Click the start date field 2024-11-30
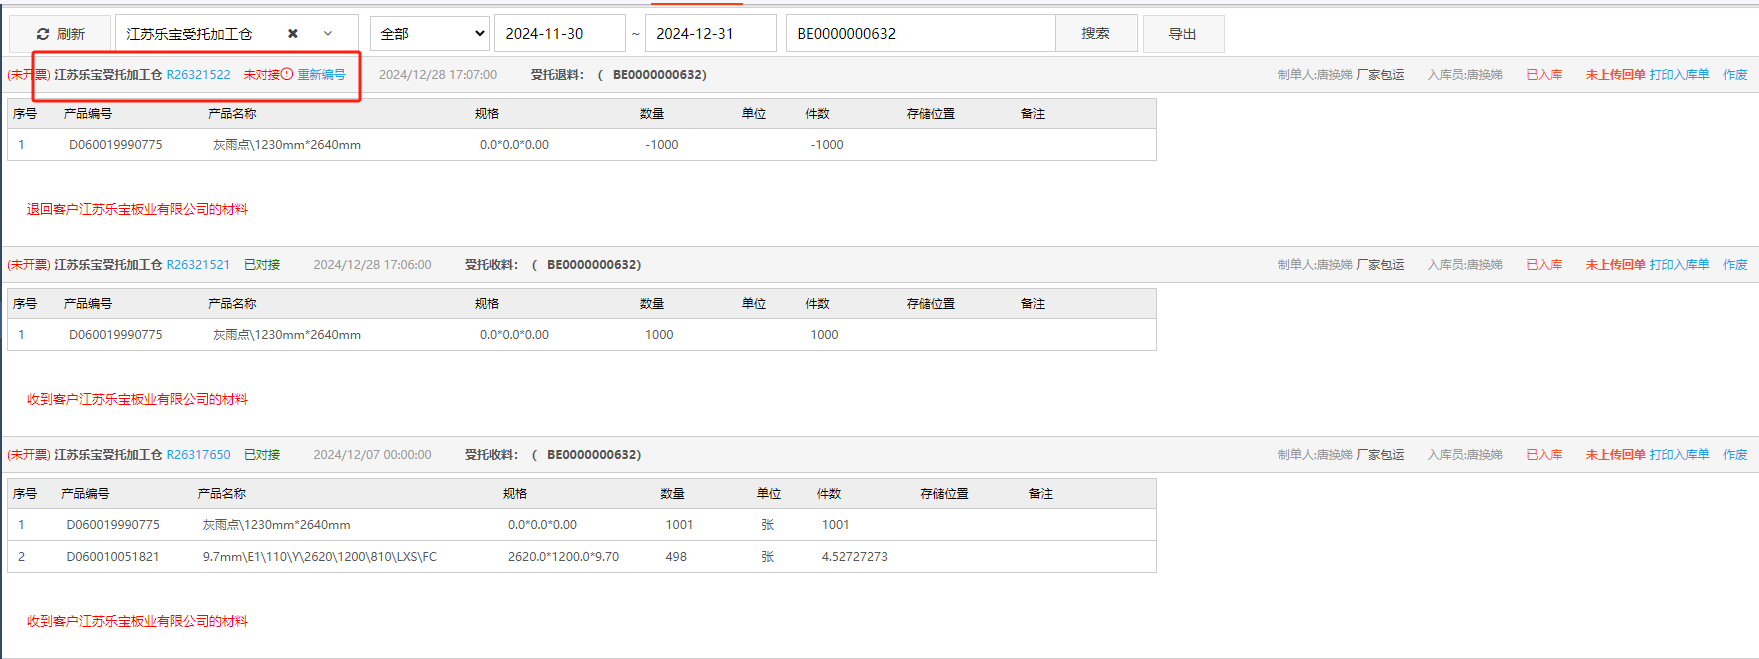The width and height of the screenshot is (1759, 659). click(x=559, y=34)
